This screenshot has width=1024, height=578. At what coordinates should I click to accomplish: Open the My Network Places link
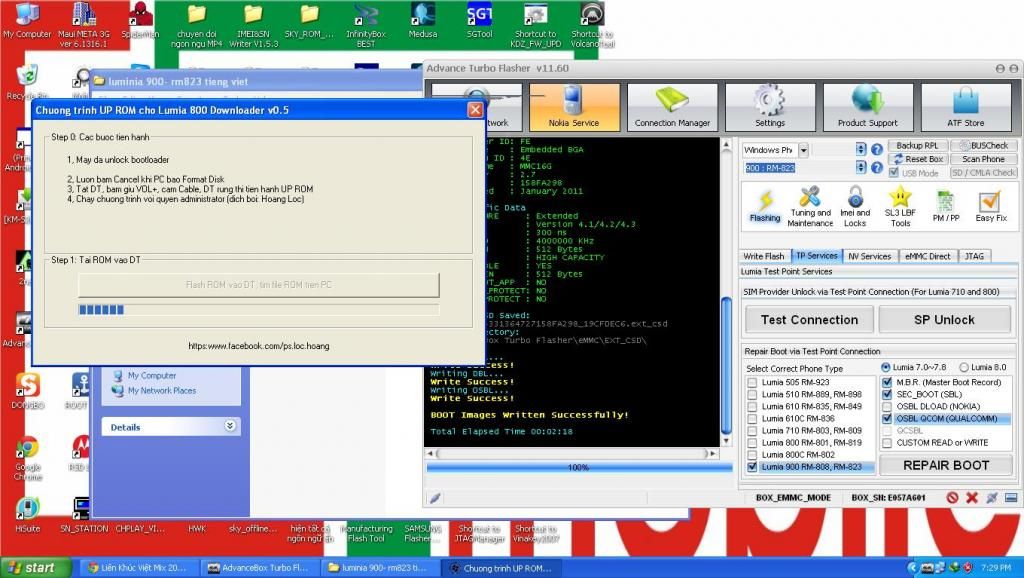(161, 391)
